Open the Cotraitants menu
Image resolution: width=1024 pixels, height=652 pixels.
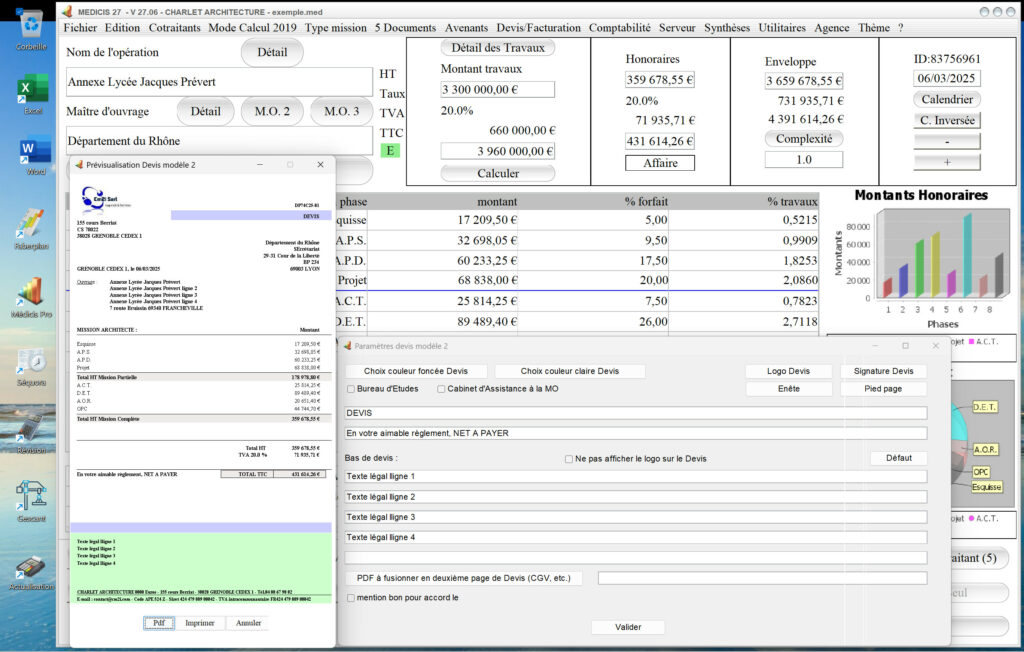click(174, 28)
